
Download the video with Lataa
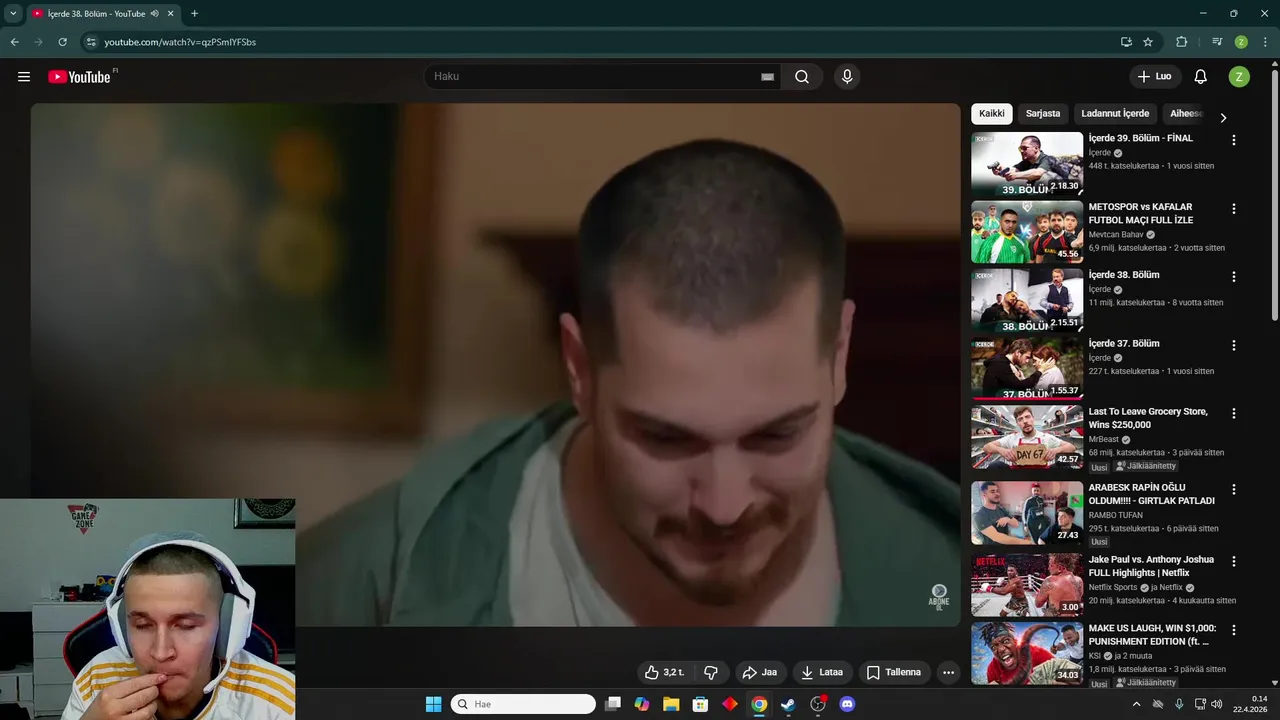[822, 672]
